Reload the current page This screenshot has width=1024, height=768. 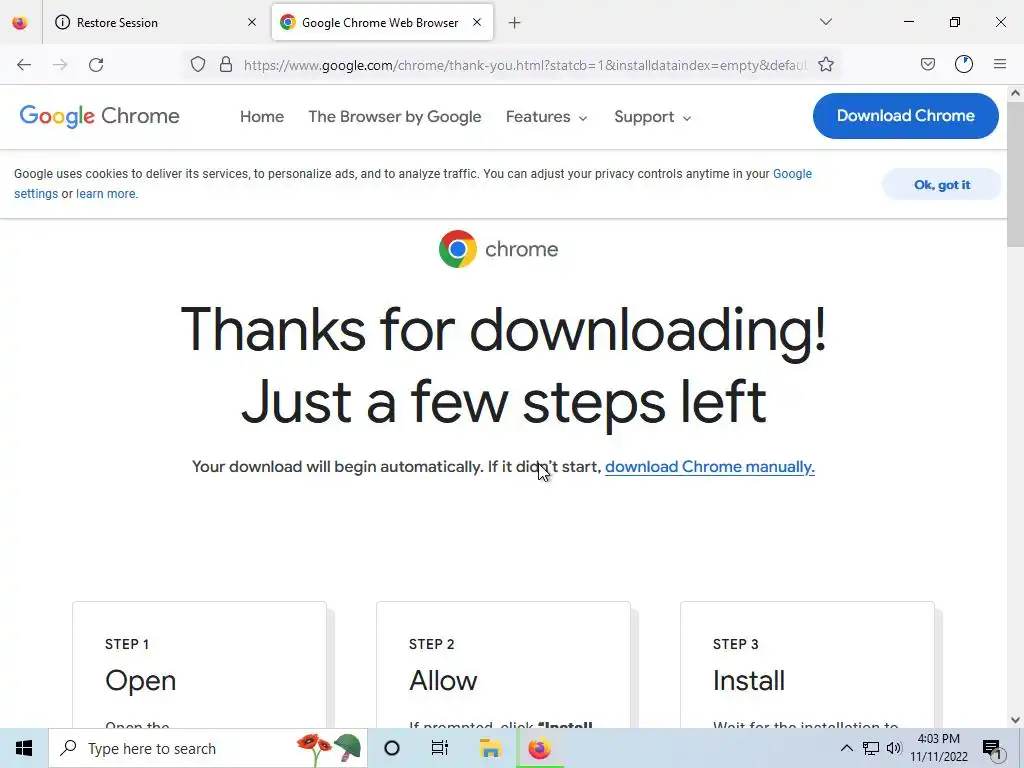tap(97, 65)
